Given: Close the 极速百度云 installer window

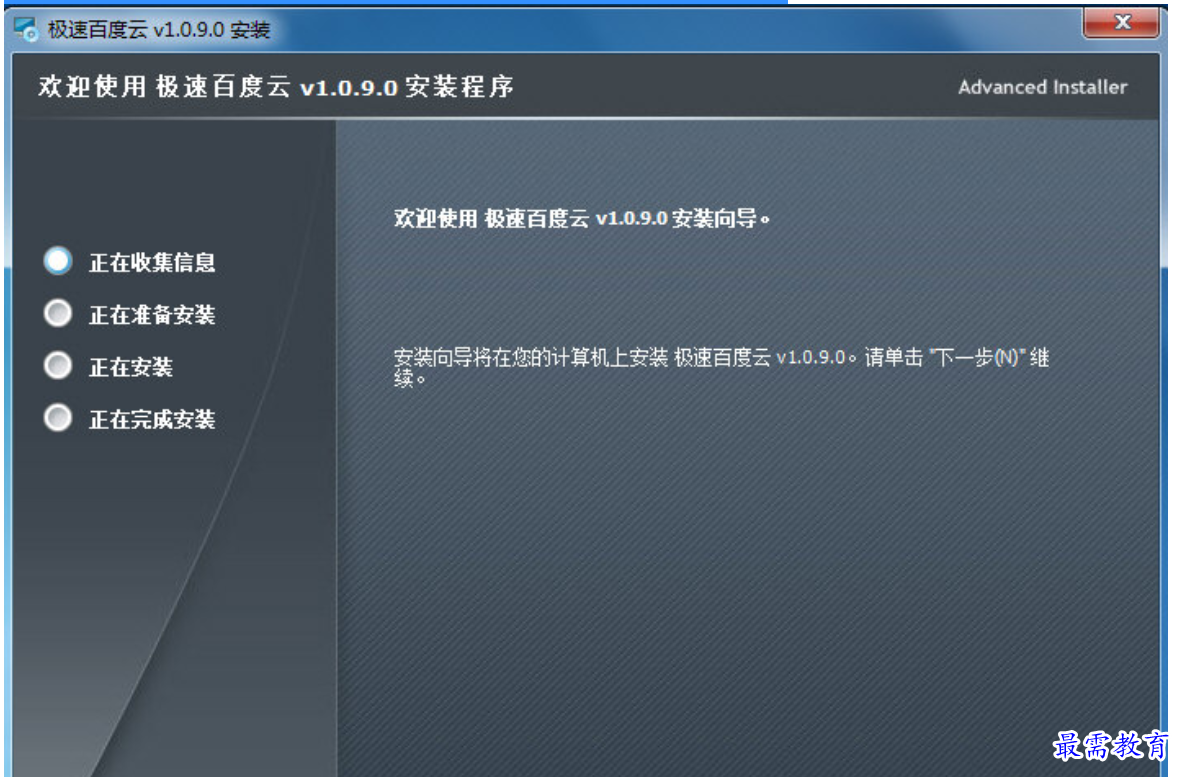Looking at the screenshot, I should (x=1121, y=23).
